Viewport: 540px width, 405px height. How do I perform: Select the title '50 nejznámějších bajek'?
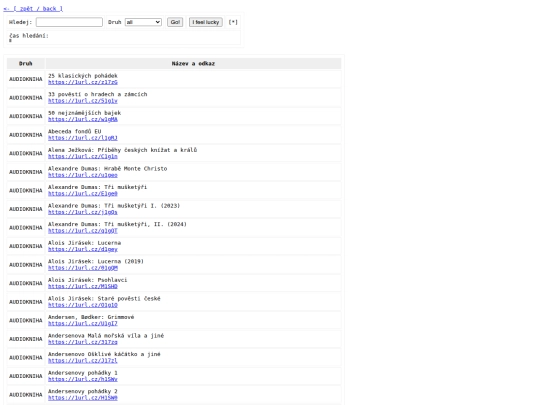[84, 113]
